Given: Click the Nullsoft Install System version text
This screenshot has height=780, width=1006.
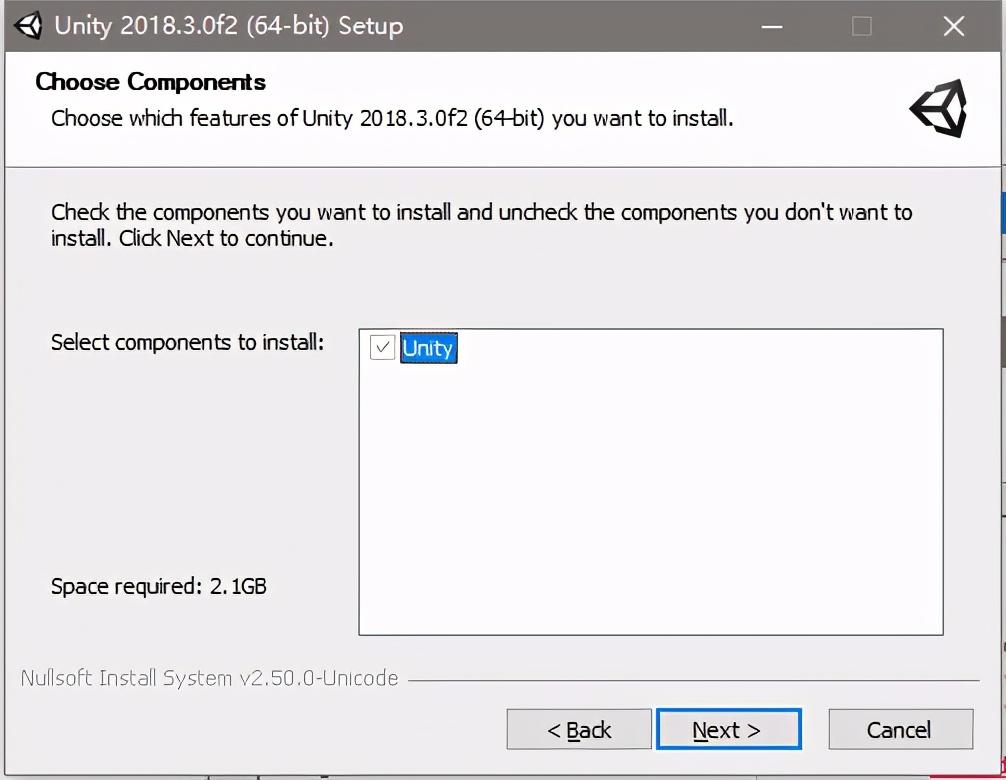Looking at the screenshot, I should [209, 678].
